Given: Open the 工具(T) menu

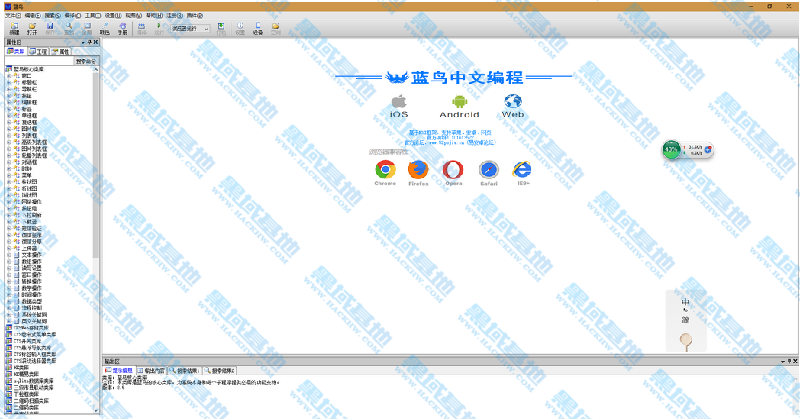Looking at the screenshot, I should [x=93, y=16].
